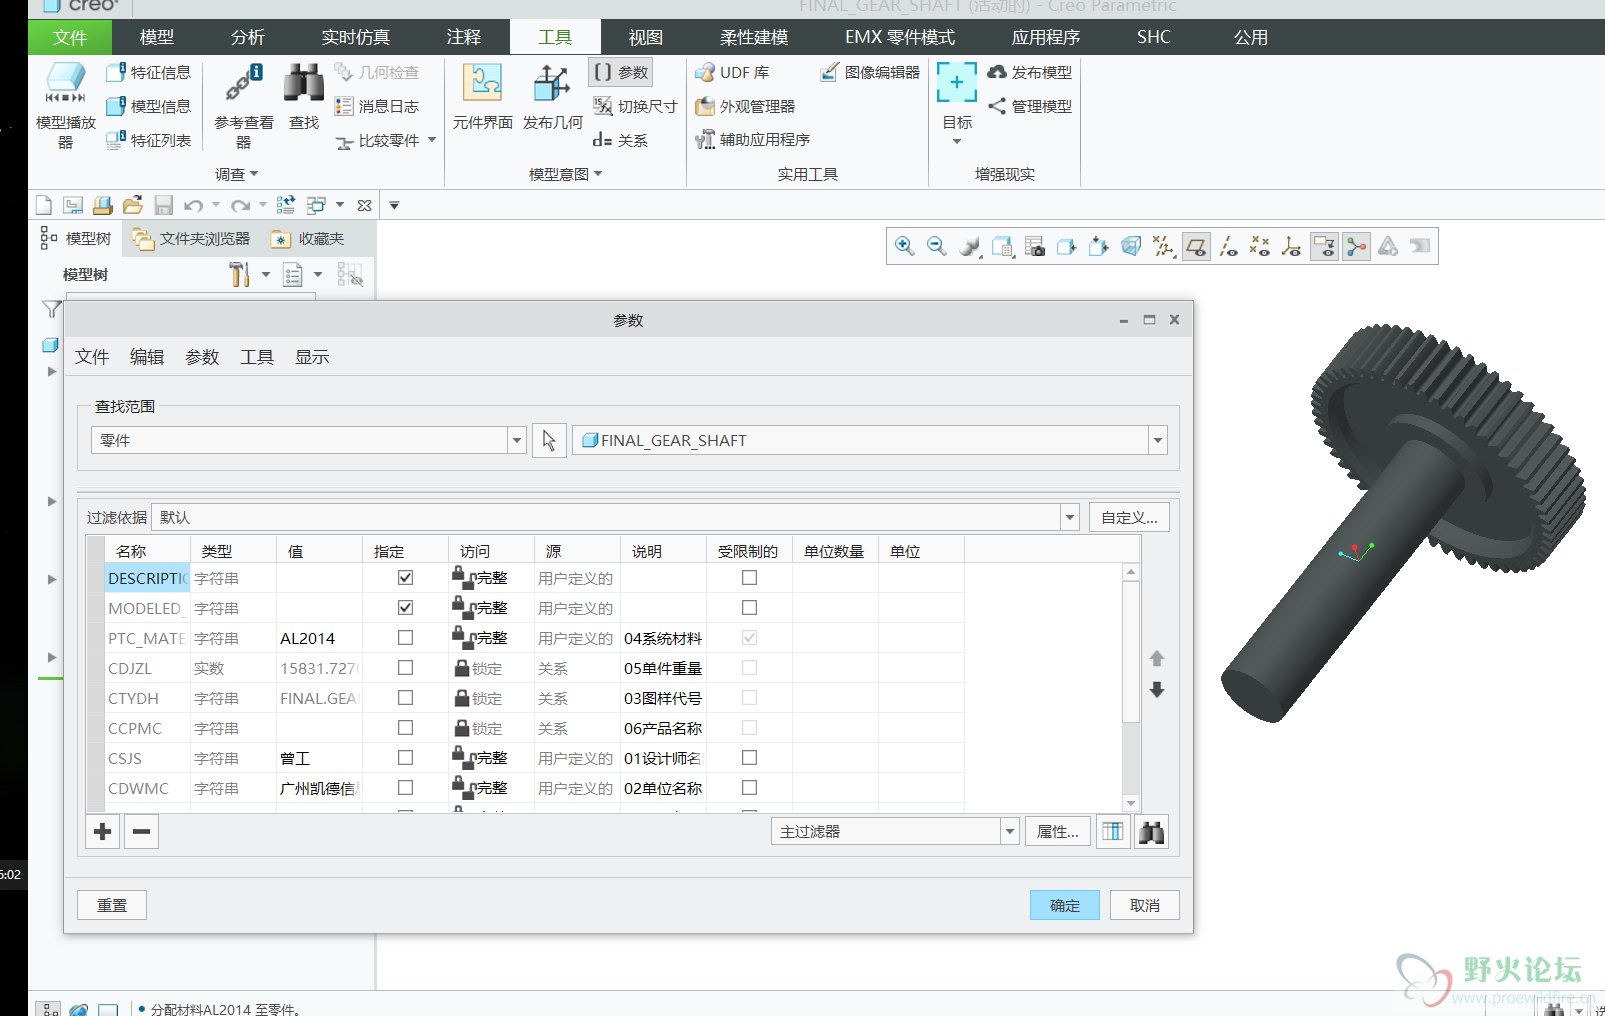Open the 显示 menu in 参数 dialog
Viewport: 1605px width, 1016px height.
click(x=312, y=357)
